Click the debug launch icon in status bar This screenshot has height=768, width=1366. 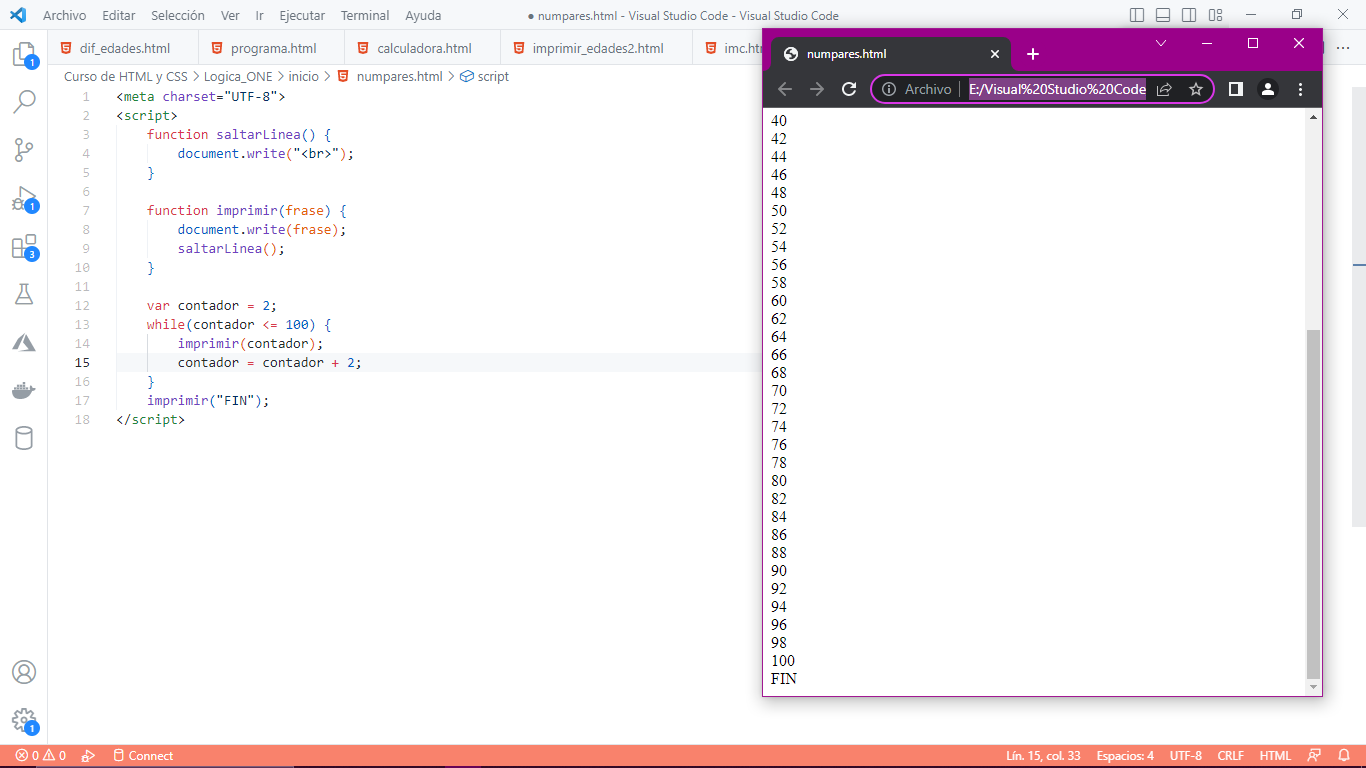tap(88, 756)
